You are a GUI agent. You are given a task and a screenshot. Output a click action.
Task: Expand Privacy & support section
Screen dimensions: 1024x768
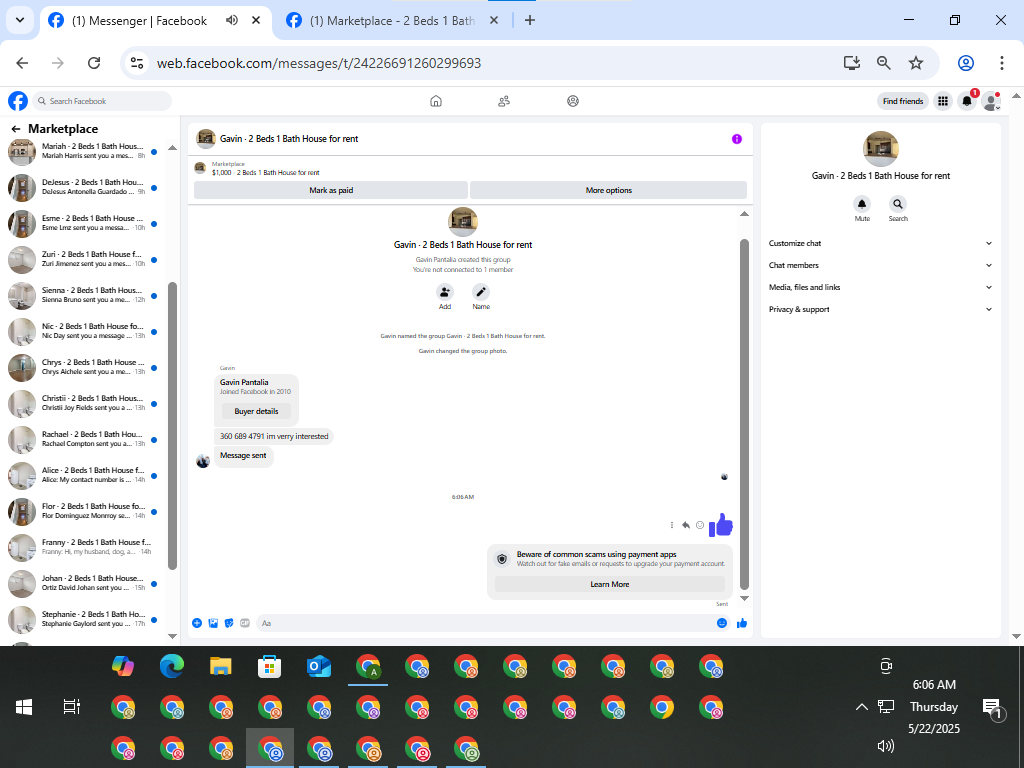click(x=880, y=310)
